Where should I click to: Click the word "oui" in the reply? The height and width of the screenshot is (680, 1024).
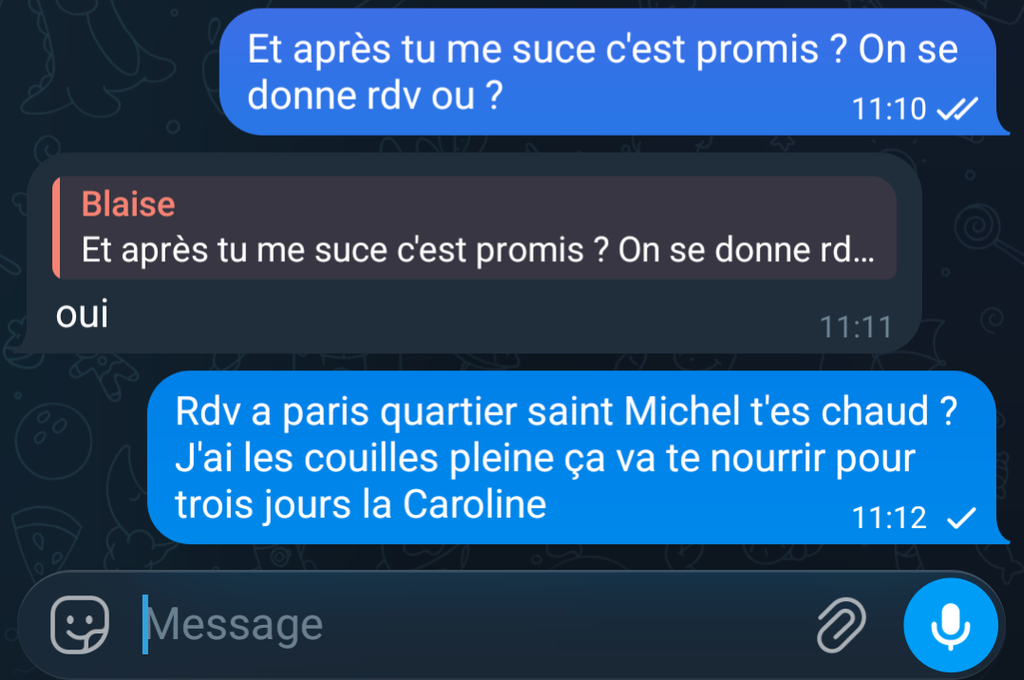click(x=82, y=314)
